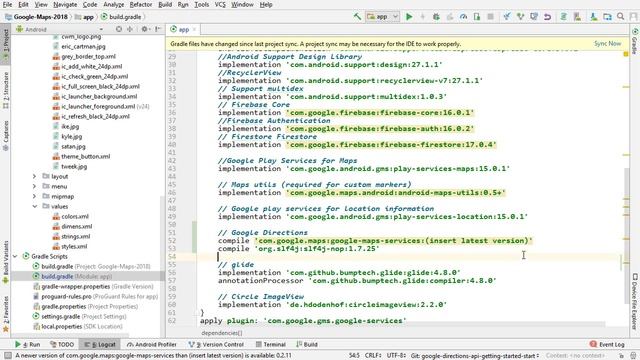Open proguard-rules.pro file
Screen dimensions: 640x360
(95, 296)
